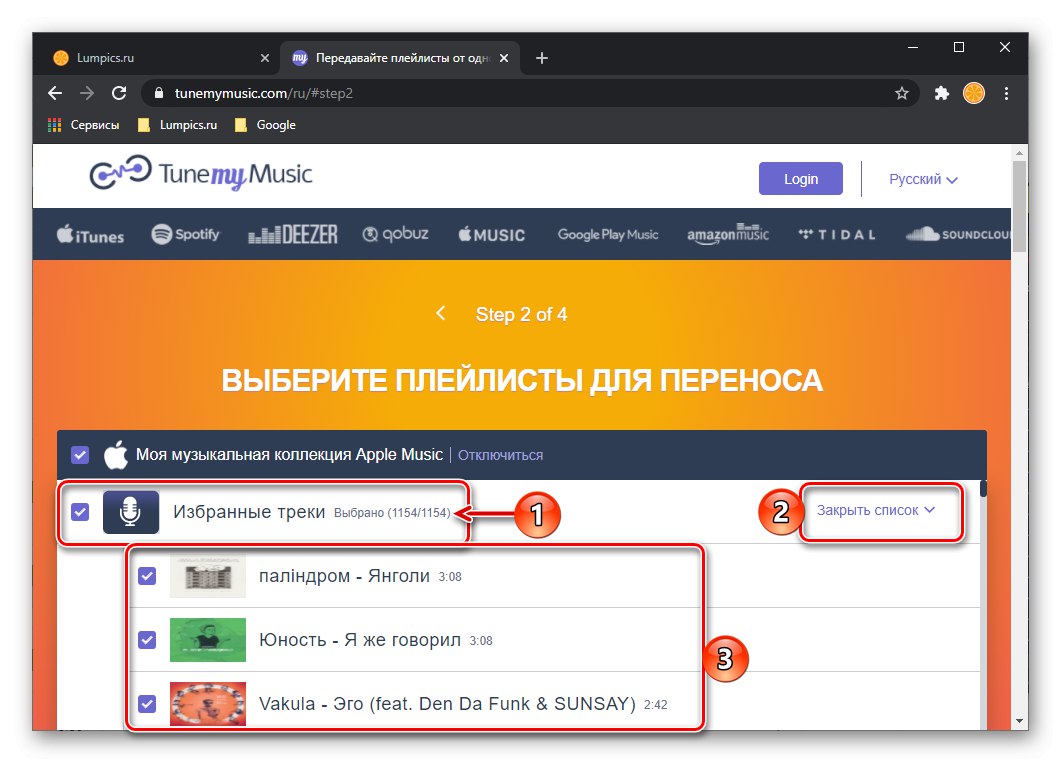Click the Login button
This screenshot has height=763, width=1061.
[800, 179]
